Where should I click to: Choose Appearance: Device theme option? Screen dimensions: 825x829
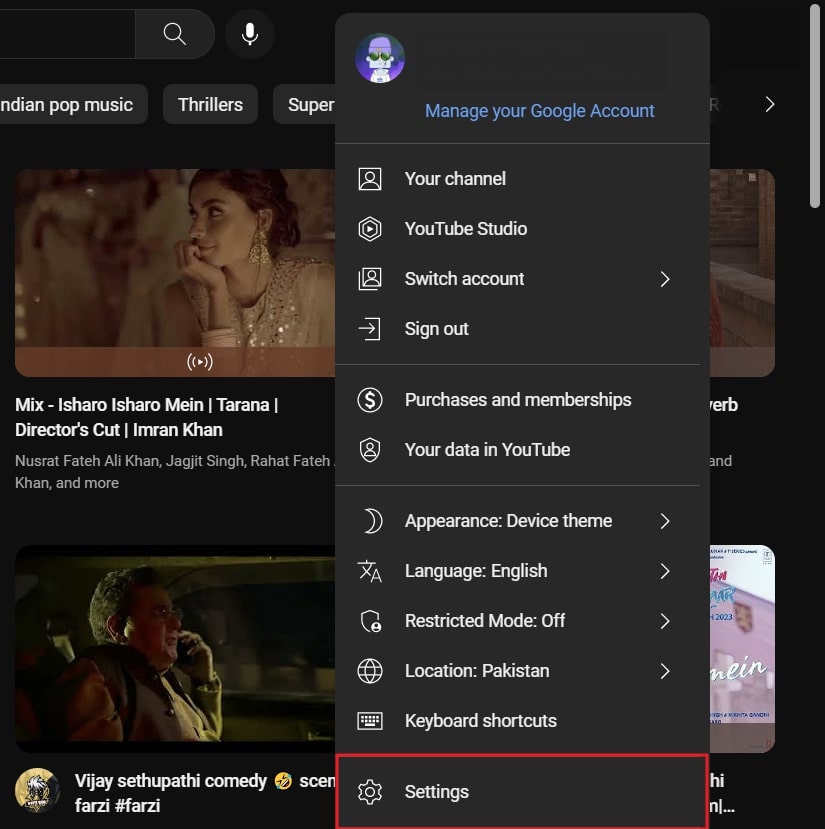[522, 521]
